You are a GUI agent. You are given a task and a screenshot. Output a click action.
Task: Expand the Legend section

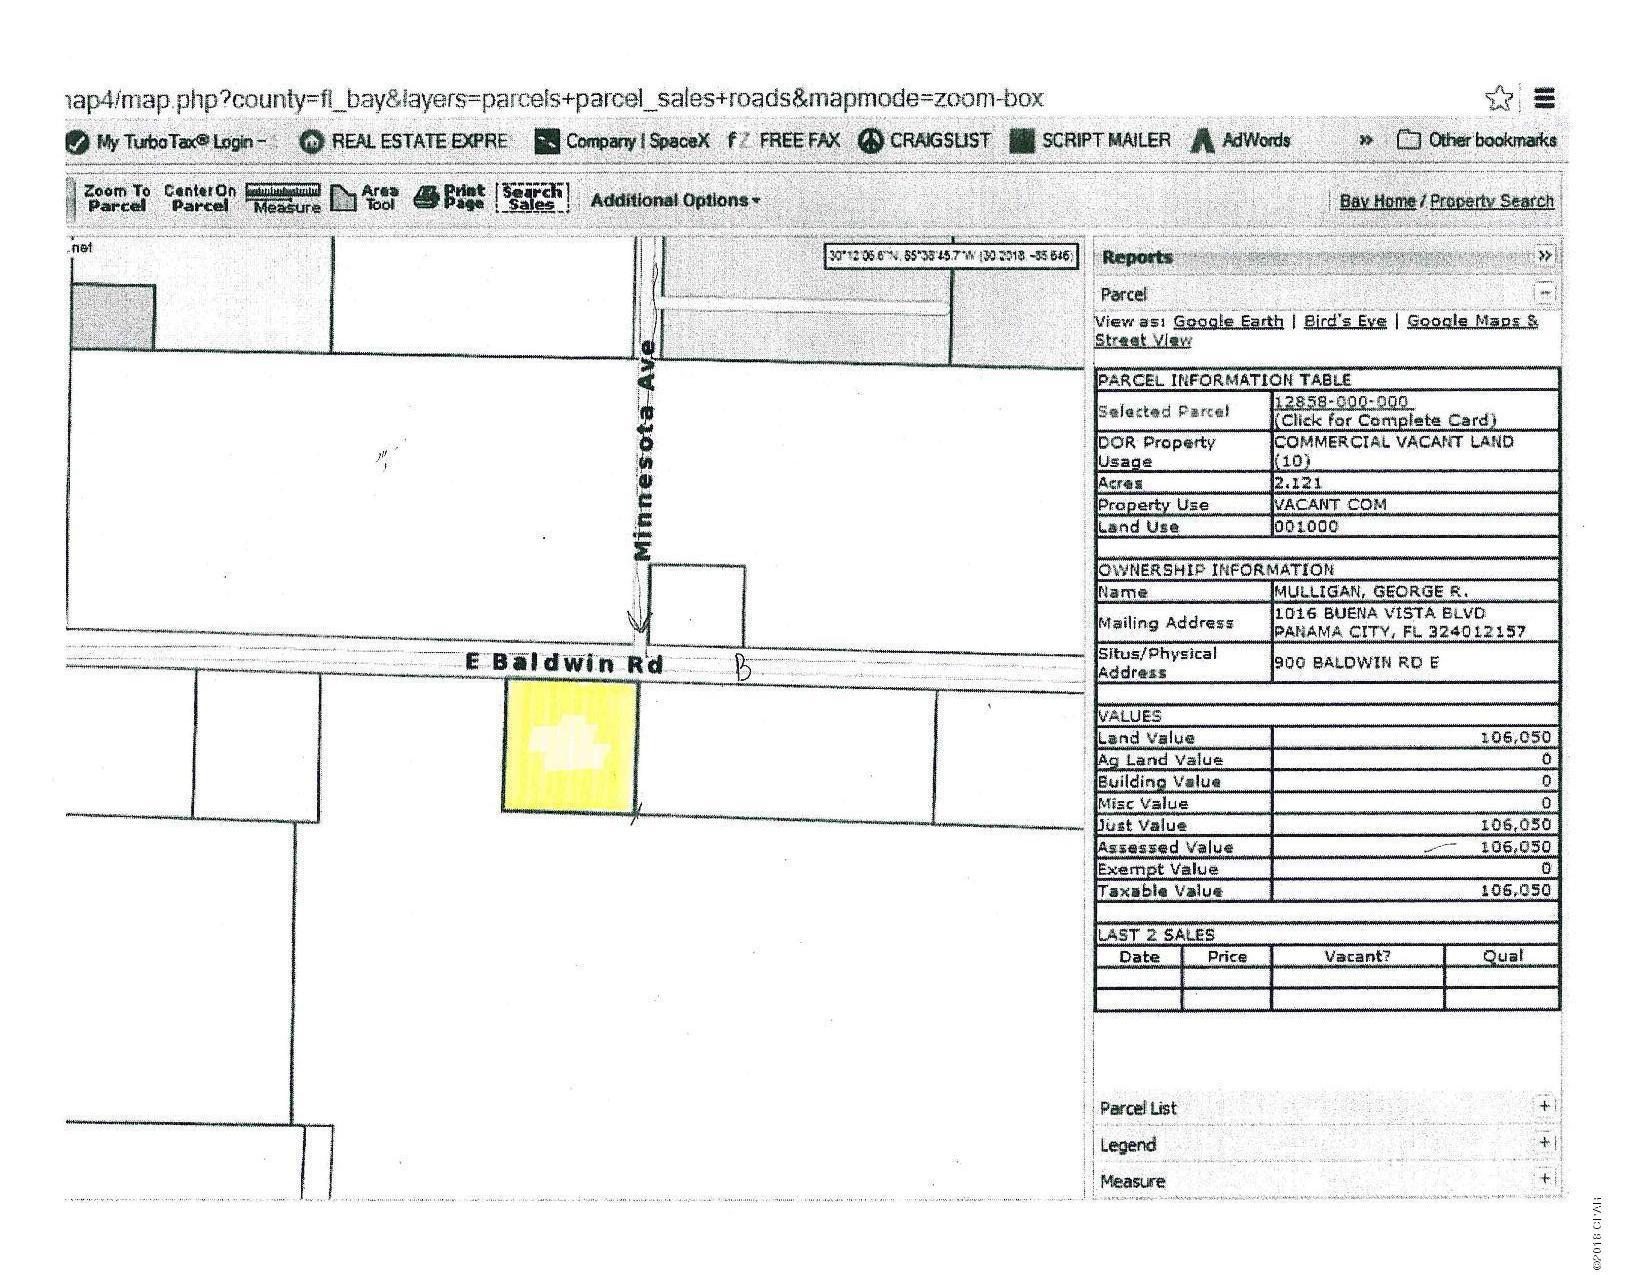coord(1547,1142)
